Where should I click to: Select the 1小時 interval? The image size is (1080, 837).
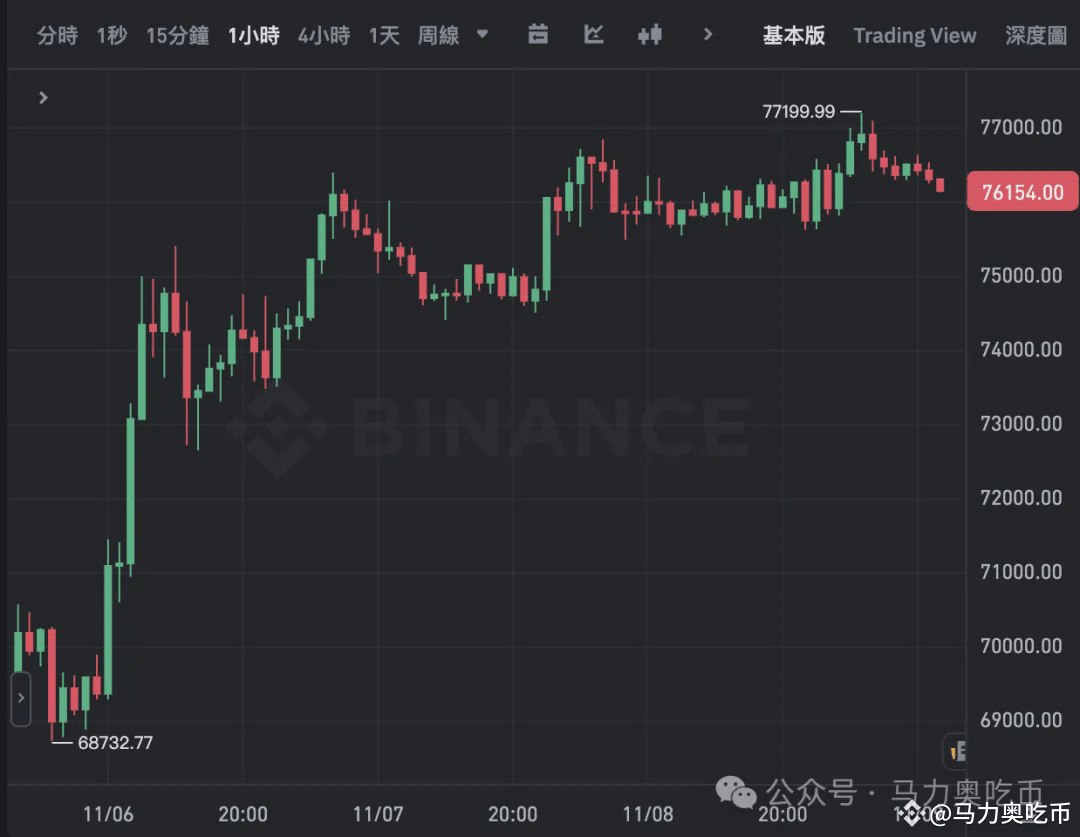pyautogui.click(x=254, y=36)
